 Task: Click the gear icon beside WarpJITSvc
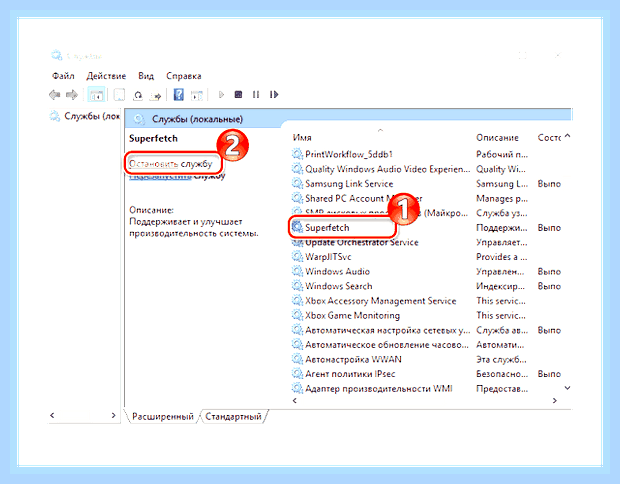(297, 257)
